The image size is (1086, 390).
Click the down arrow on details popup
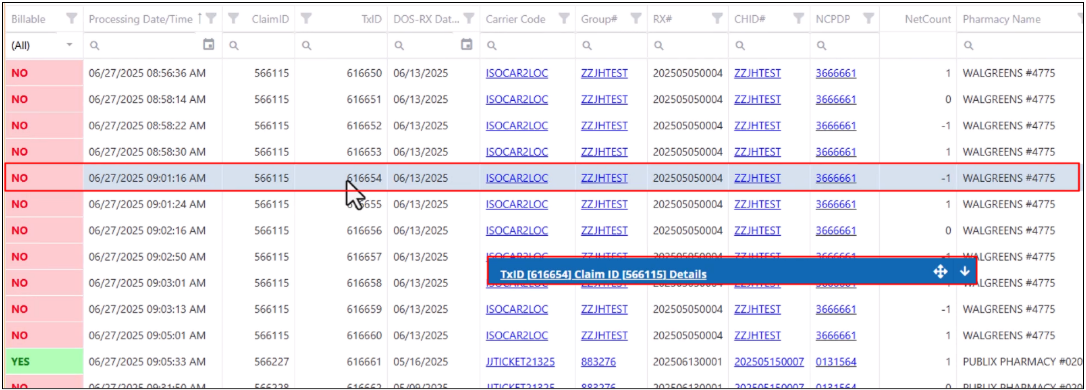click(964, 272)
